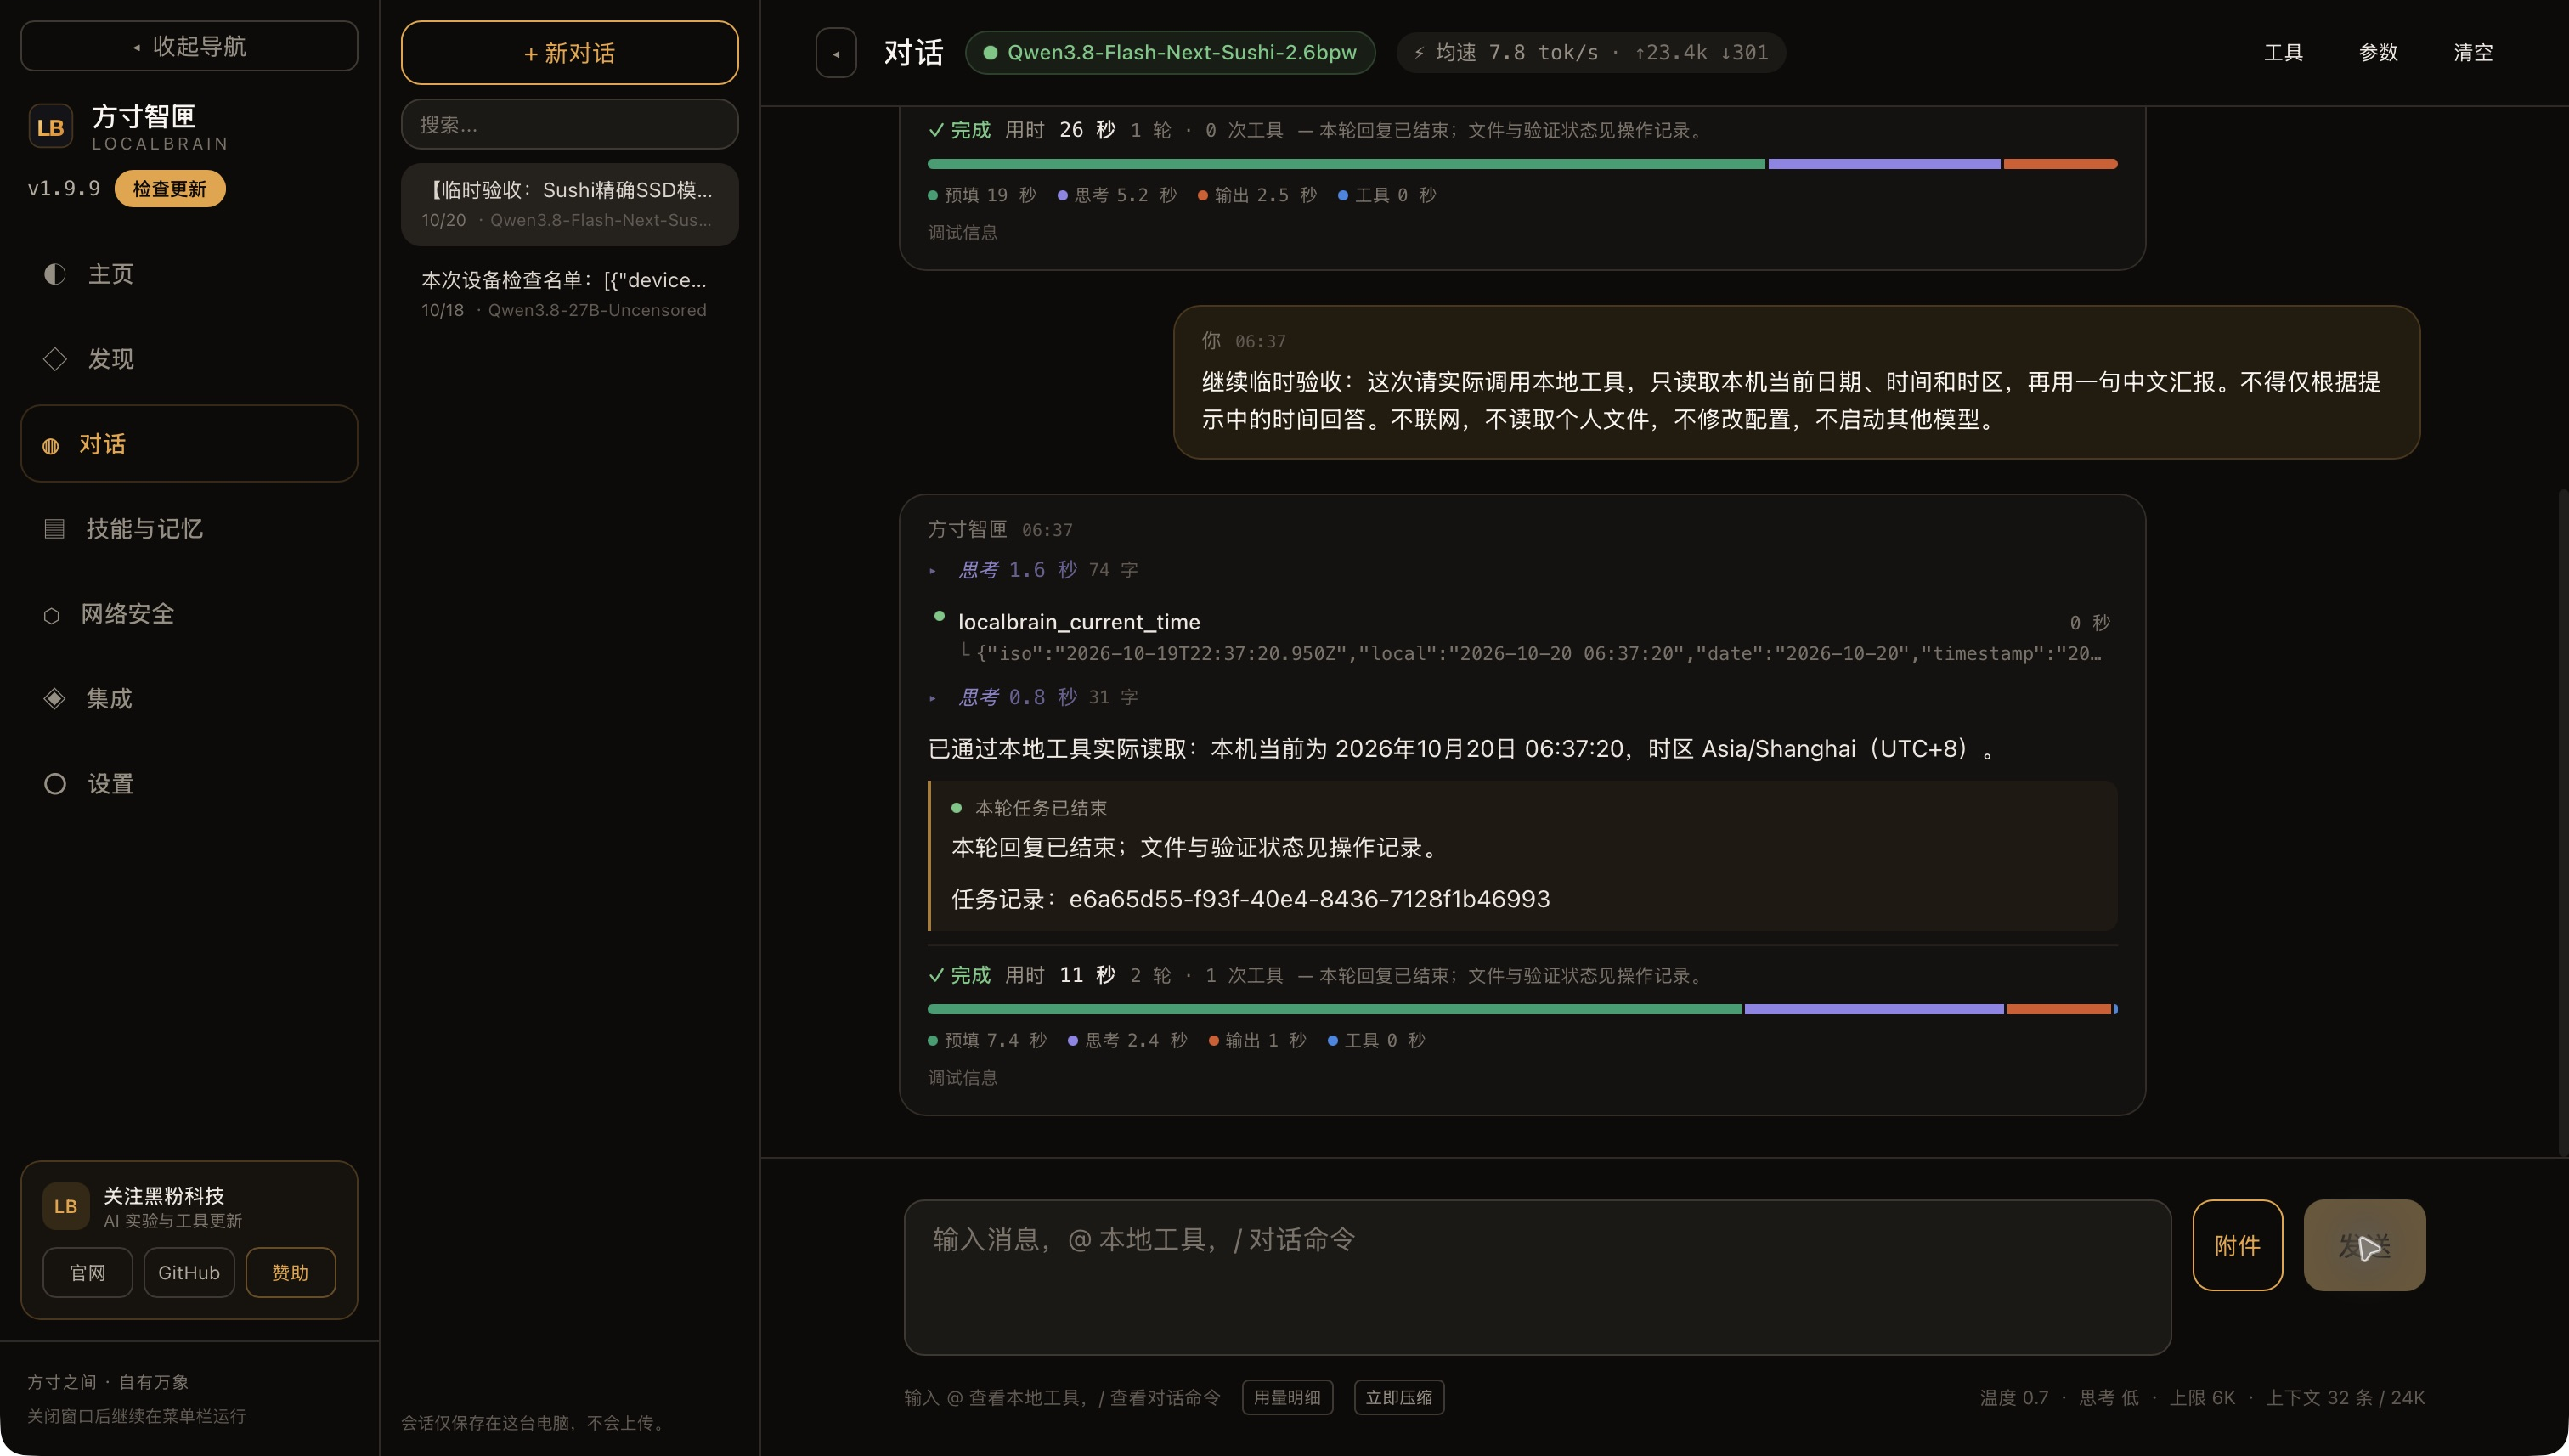
Task: Expand 调试信息 under the 26 秒 reply
Action: click(x=962, y=233)
